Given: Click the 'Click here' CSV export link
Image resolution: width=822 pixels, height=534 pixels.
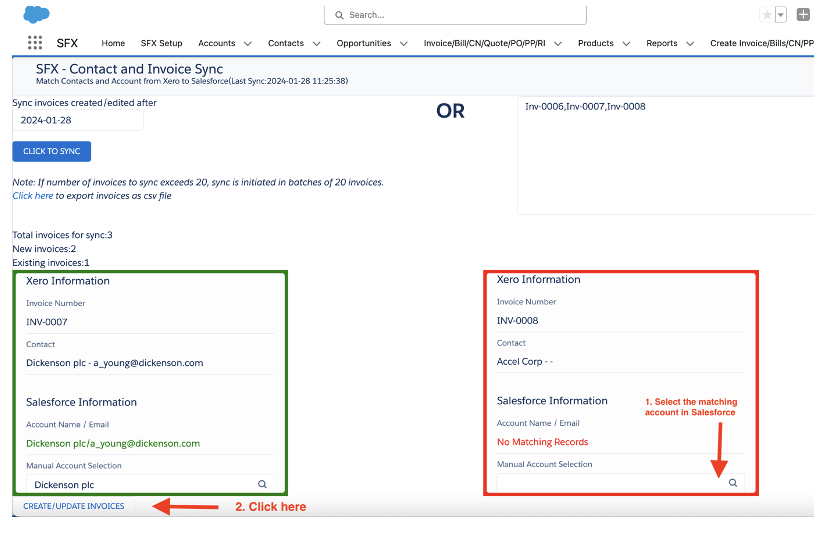Looking at the screenshot, I should point(33,195).
